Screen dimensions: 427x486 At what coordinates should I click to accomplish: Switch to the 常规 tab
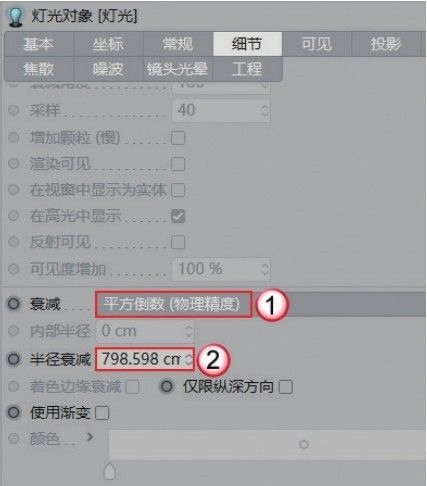(x=178, y=44)
